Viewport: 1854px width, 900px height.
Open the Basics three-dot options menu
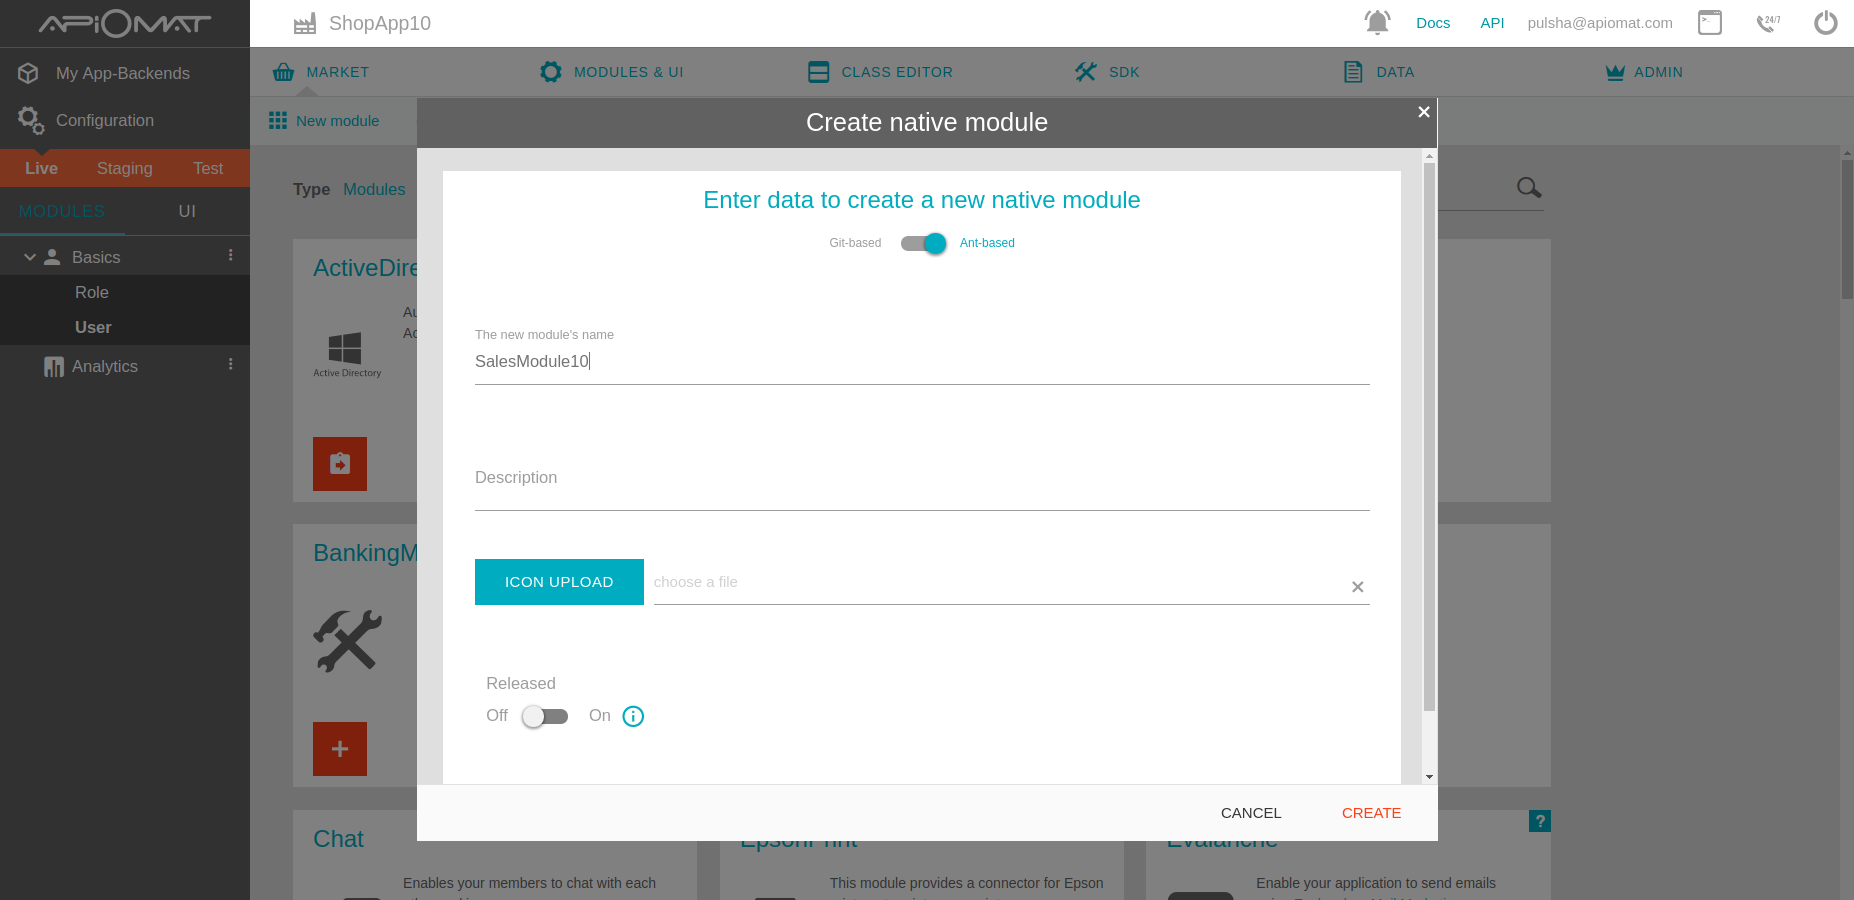pyautogui.click(x=231, y=256)
